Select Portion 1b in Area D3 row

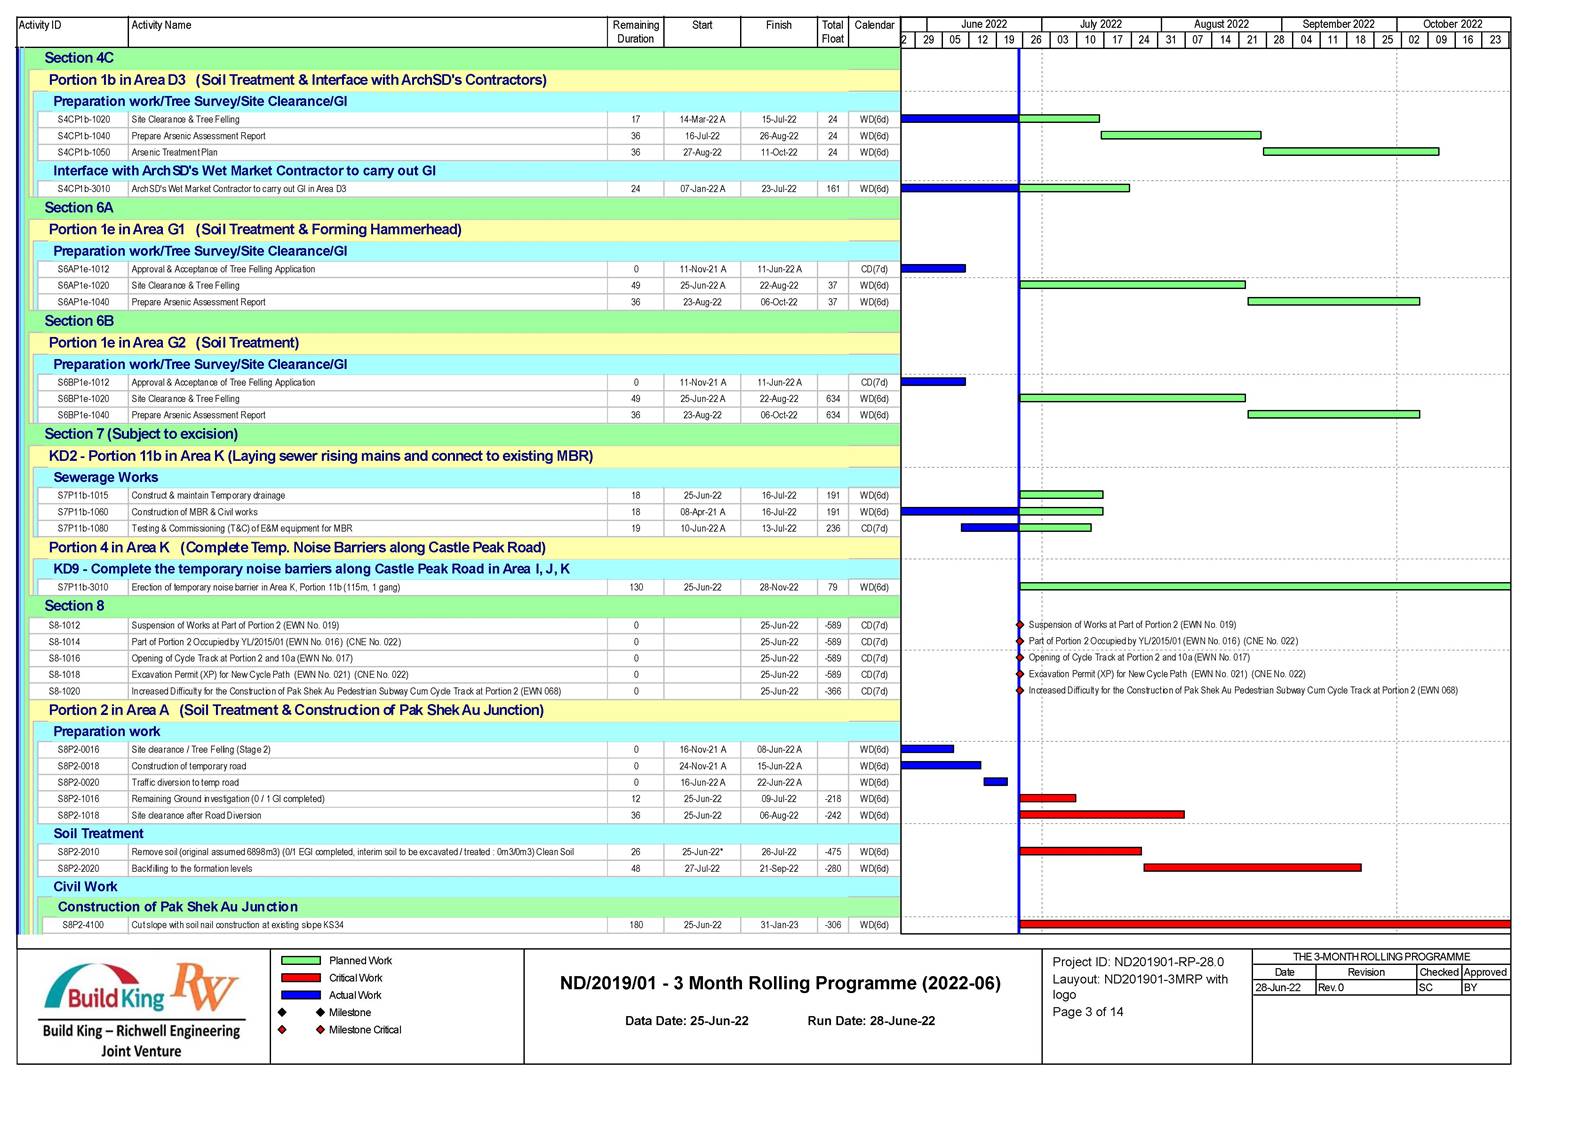point(464,80)
